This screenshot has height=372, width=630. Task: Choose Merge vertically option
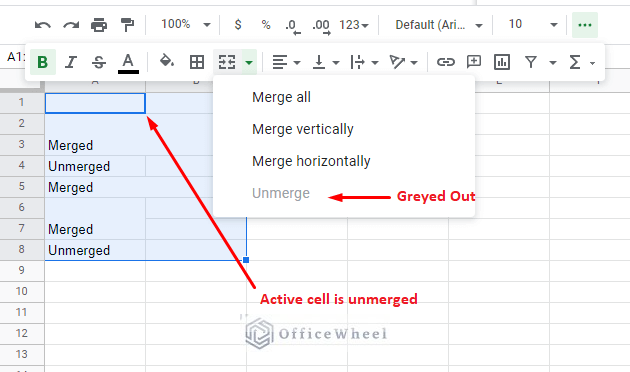coord(303,129)
